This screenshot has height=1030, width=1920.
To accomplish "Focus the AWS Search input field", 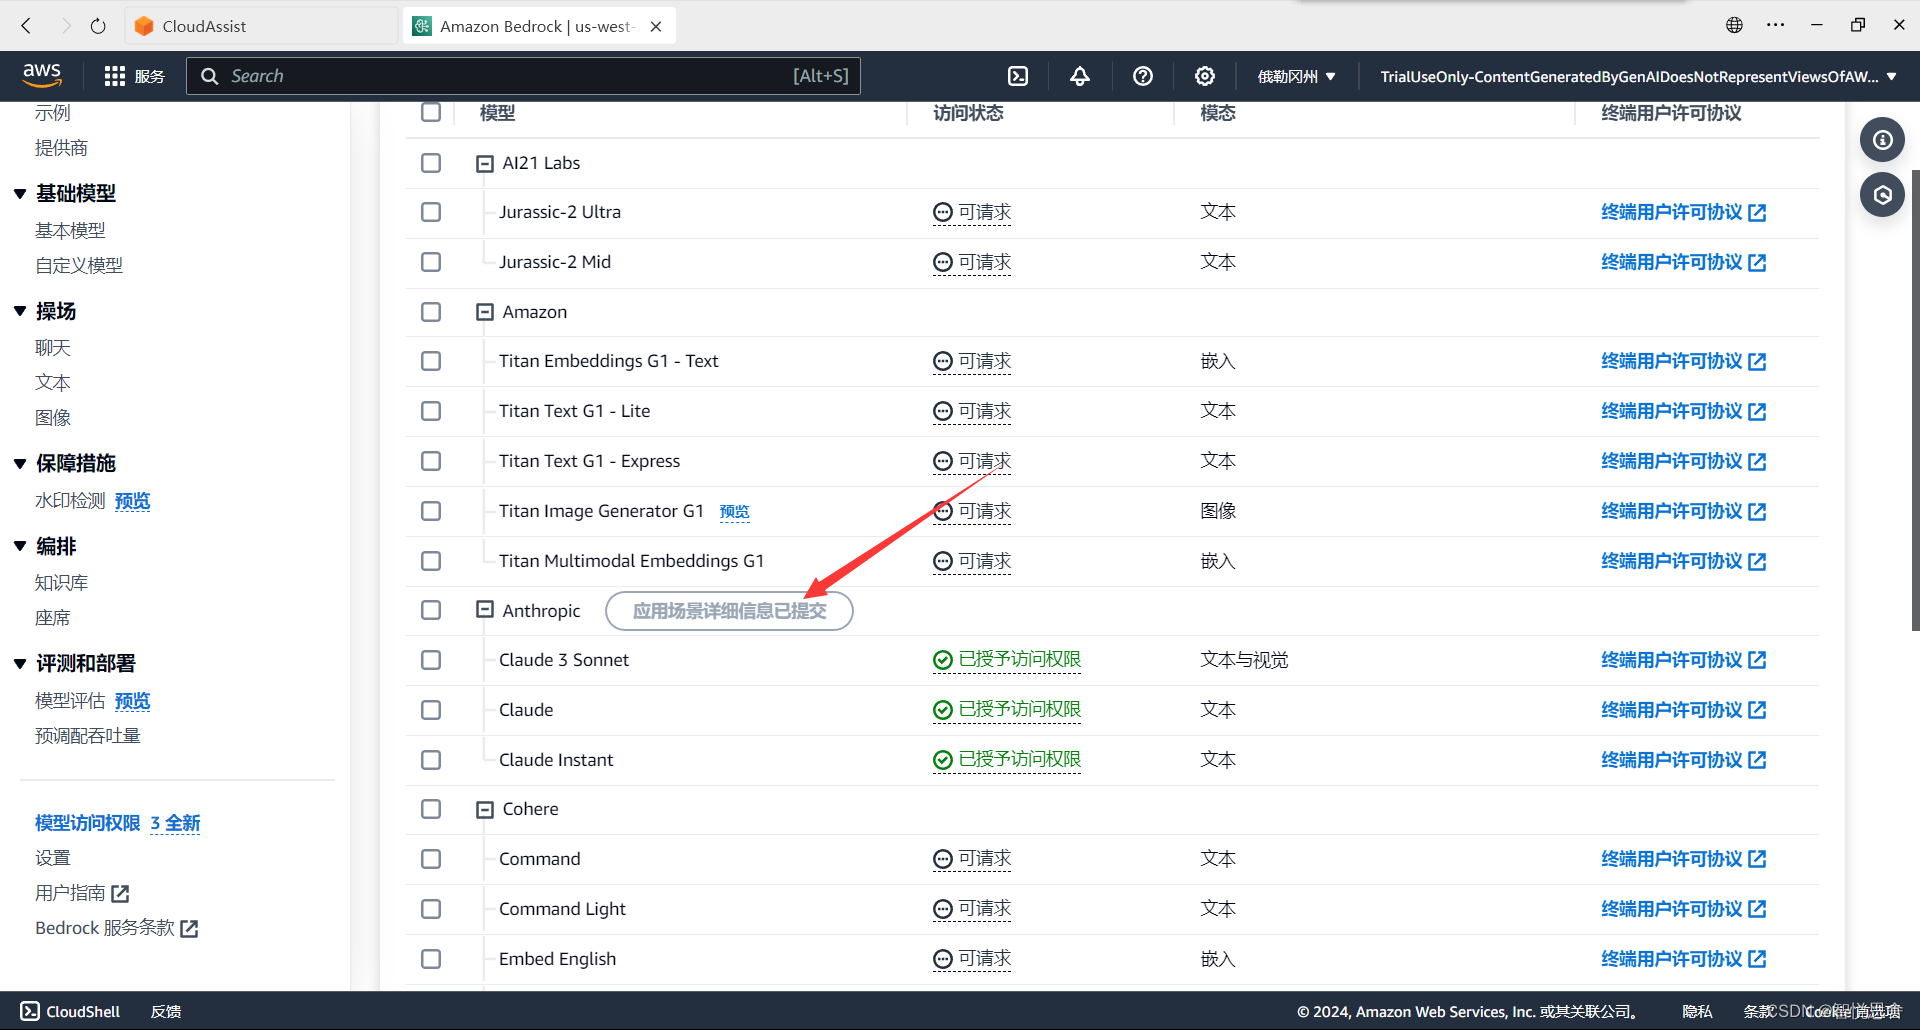I will click(523, 76).
